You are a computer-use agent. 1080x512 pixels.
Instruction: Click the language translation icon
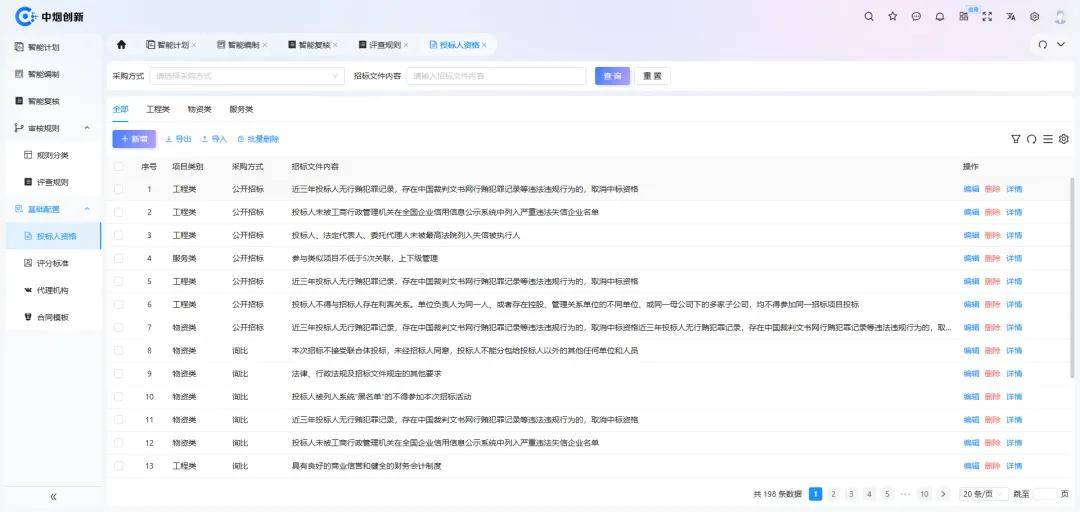pyautogui.click(x=1011, y=16)
